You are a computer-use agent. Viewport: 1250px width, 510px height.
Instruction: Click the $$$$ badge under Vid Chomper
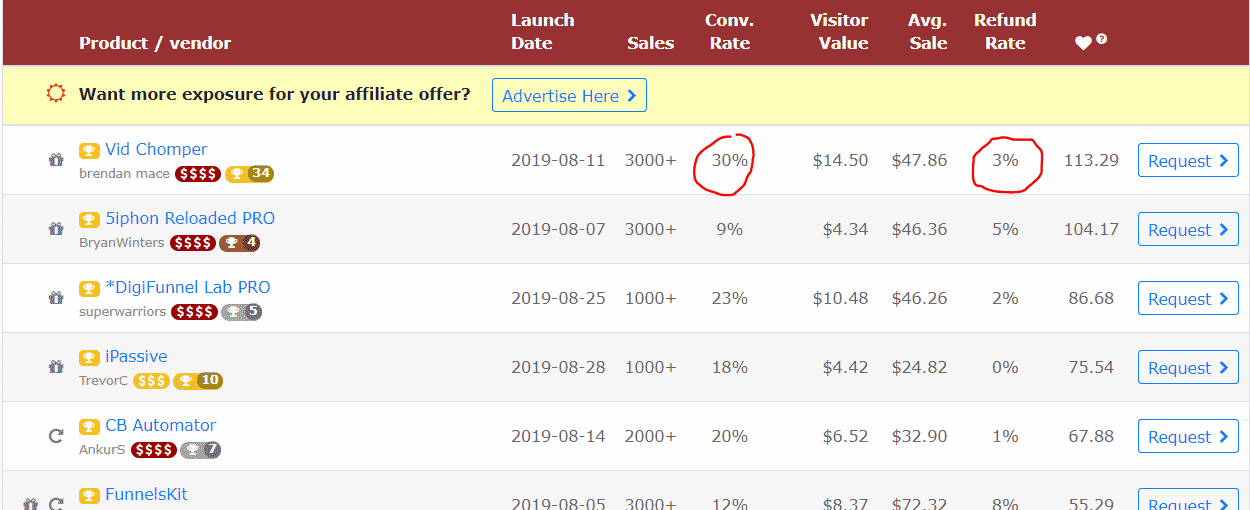(x=197, y=174)
